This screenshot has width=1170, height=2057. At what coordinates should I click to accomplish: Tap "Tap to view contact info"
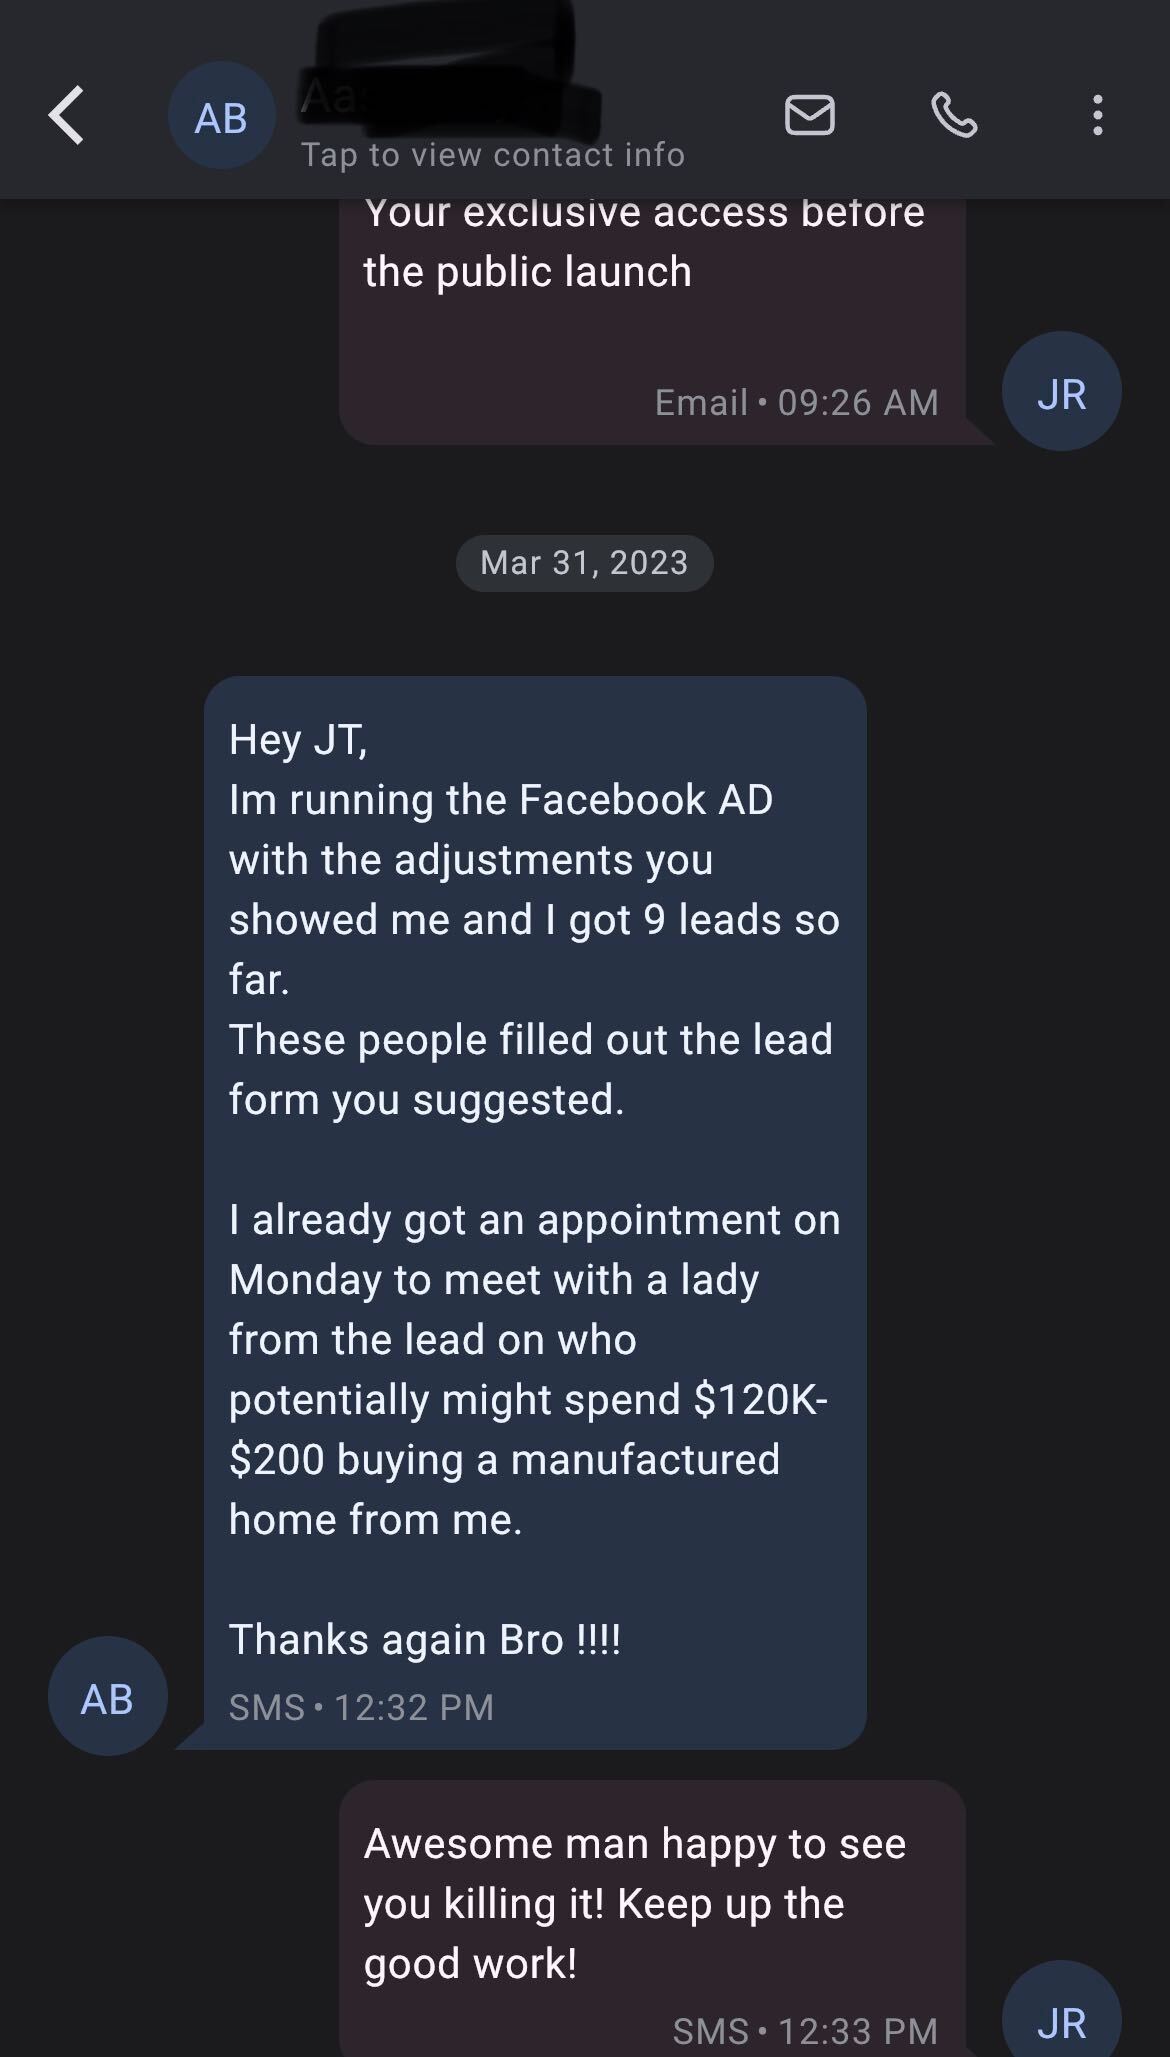click(x=493, y=155)
